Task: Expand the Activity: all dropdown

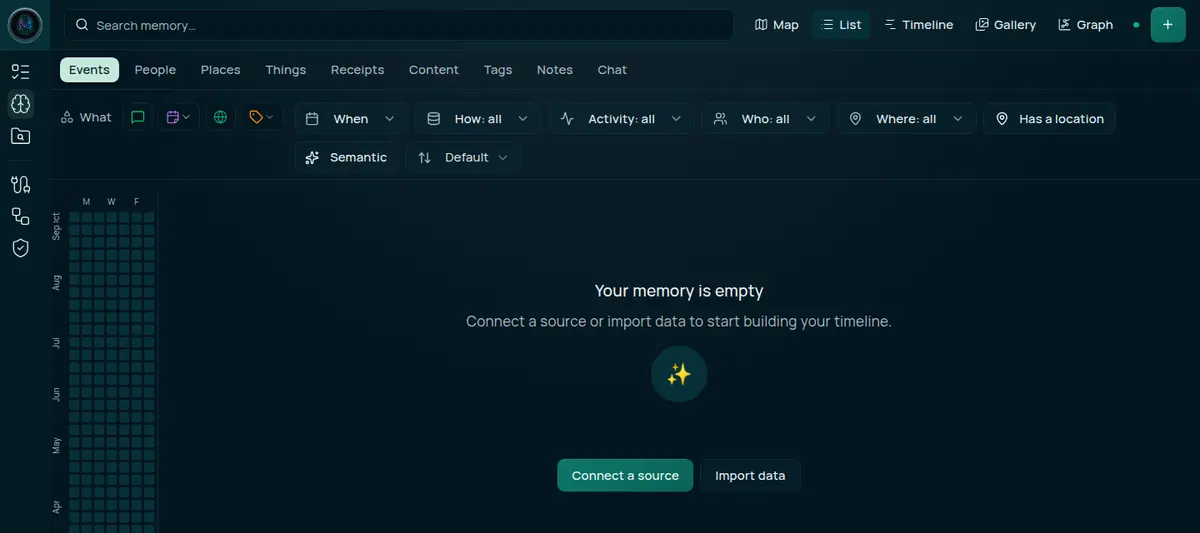Action: pyautogui.click(x=621, y=119)
